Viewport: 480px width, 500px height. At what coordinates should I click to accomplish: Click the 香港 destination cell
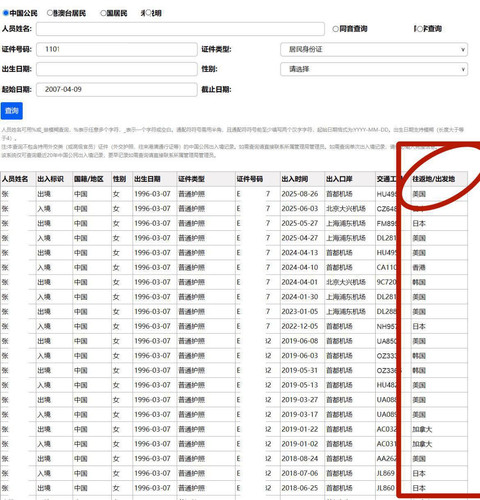coord(419,267)
